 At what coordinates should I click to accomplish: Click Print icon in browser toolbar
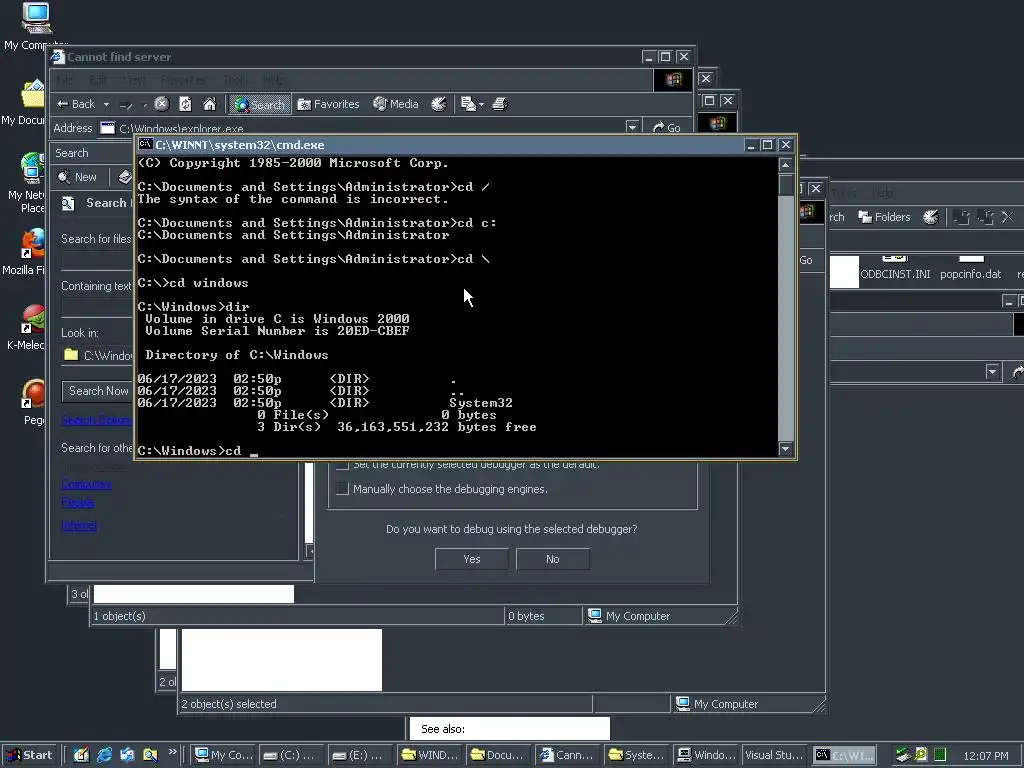[500, 104]
